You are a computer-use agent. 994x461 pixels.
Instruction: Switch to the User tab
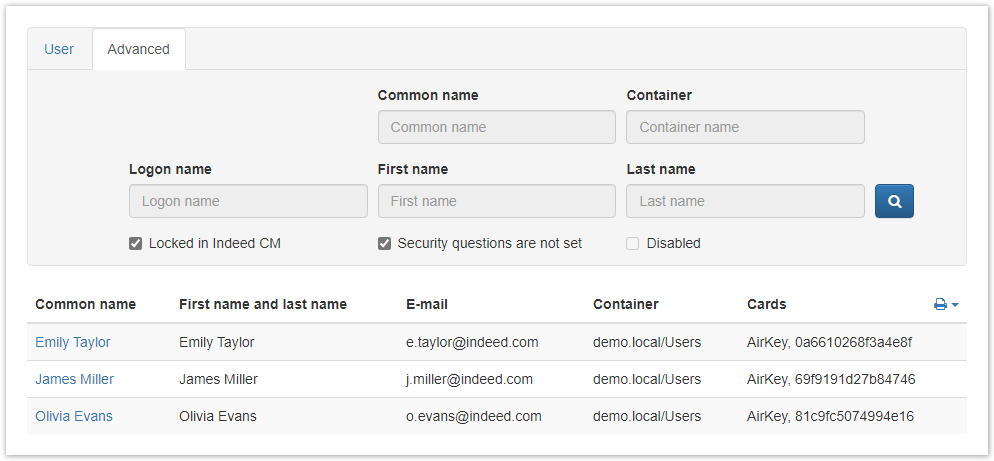59,49
